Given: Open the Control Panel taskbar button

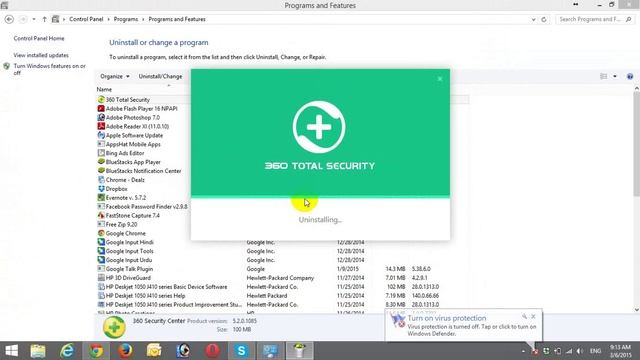Looking at the screenshot, I should [x=270, y=351].
